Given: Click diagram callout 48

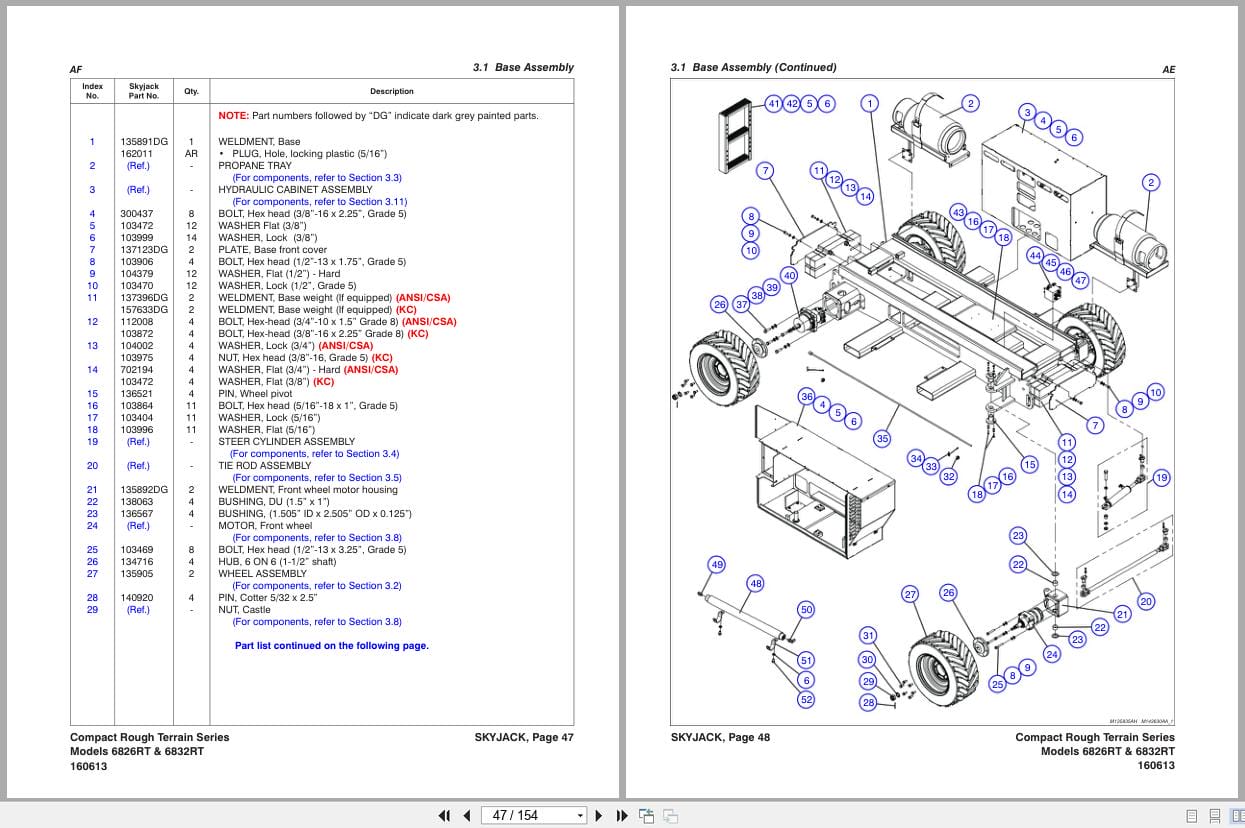Looking at the screenshot, I should [755, 584].
